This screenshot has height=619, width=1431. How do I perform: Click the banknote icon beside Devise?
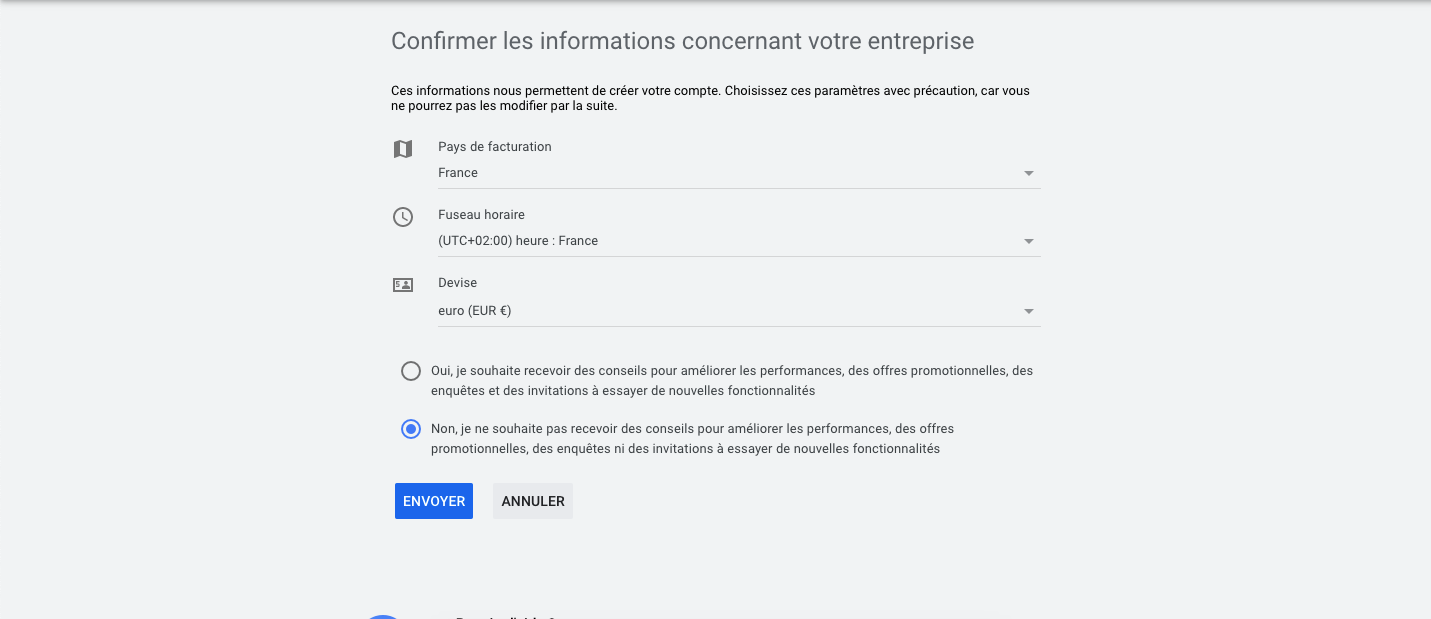coord(402,285)
